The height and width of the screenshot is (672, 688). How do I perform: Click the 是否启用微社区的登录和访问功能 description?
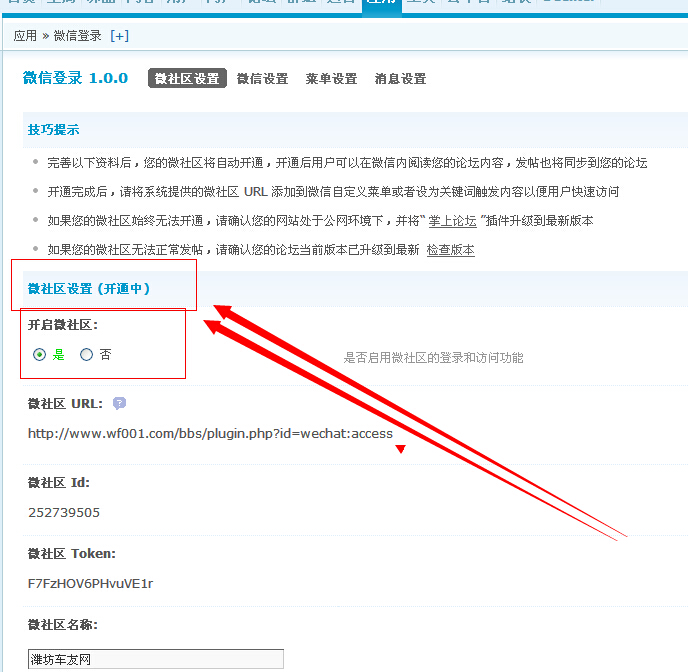[434, 357]
